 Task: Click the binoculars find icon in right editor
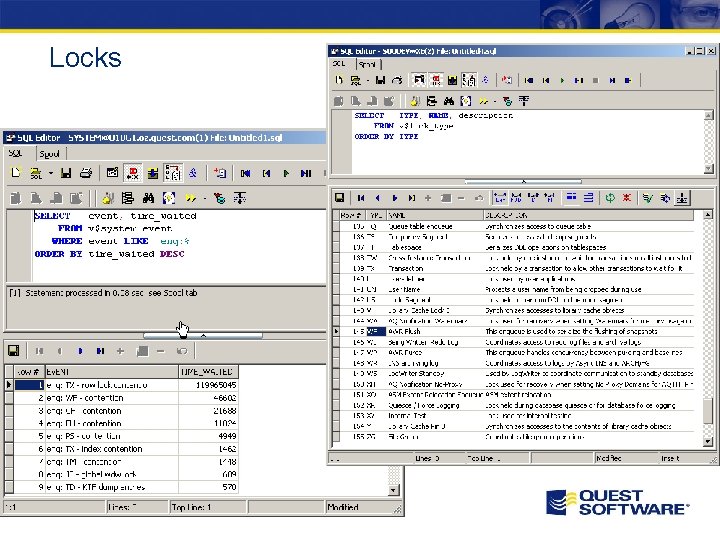449,101
